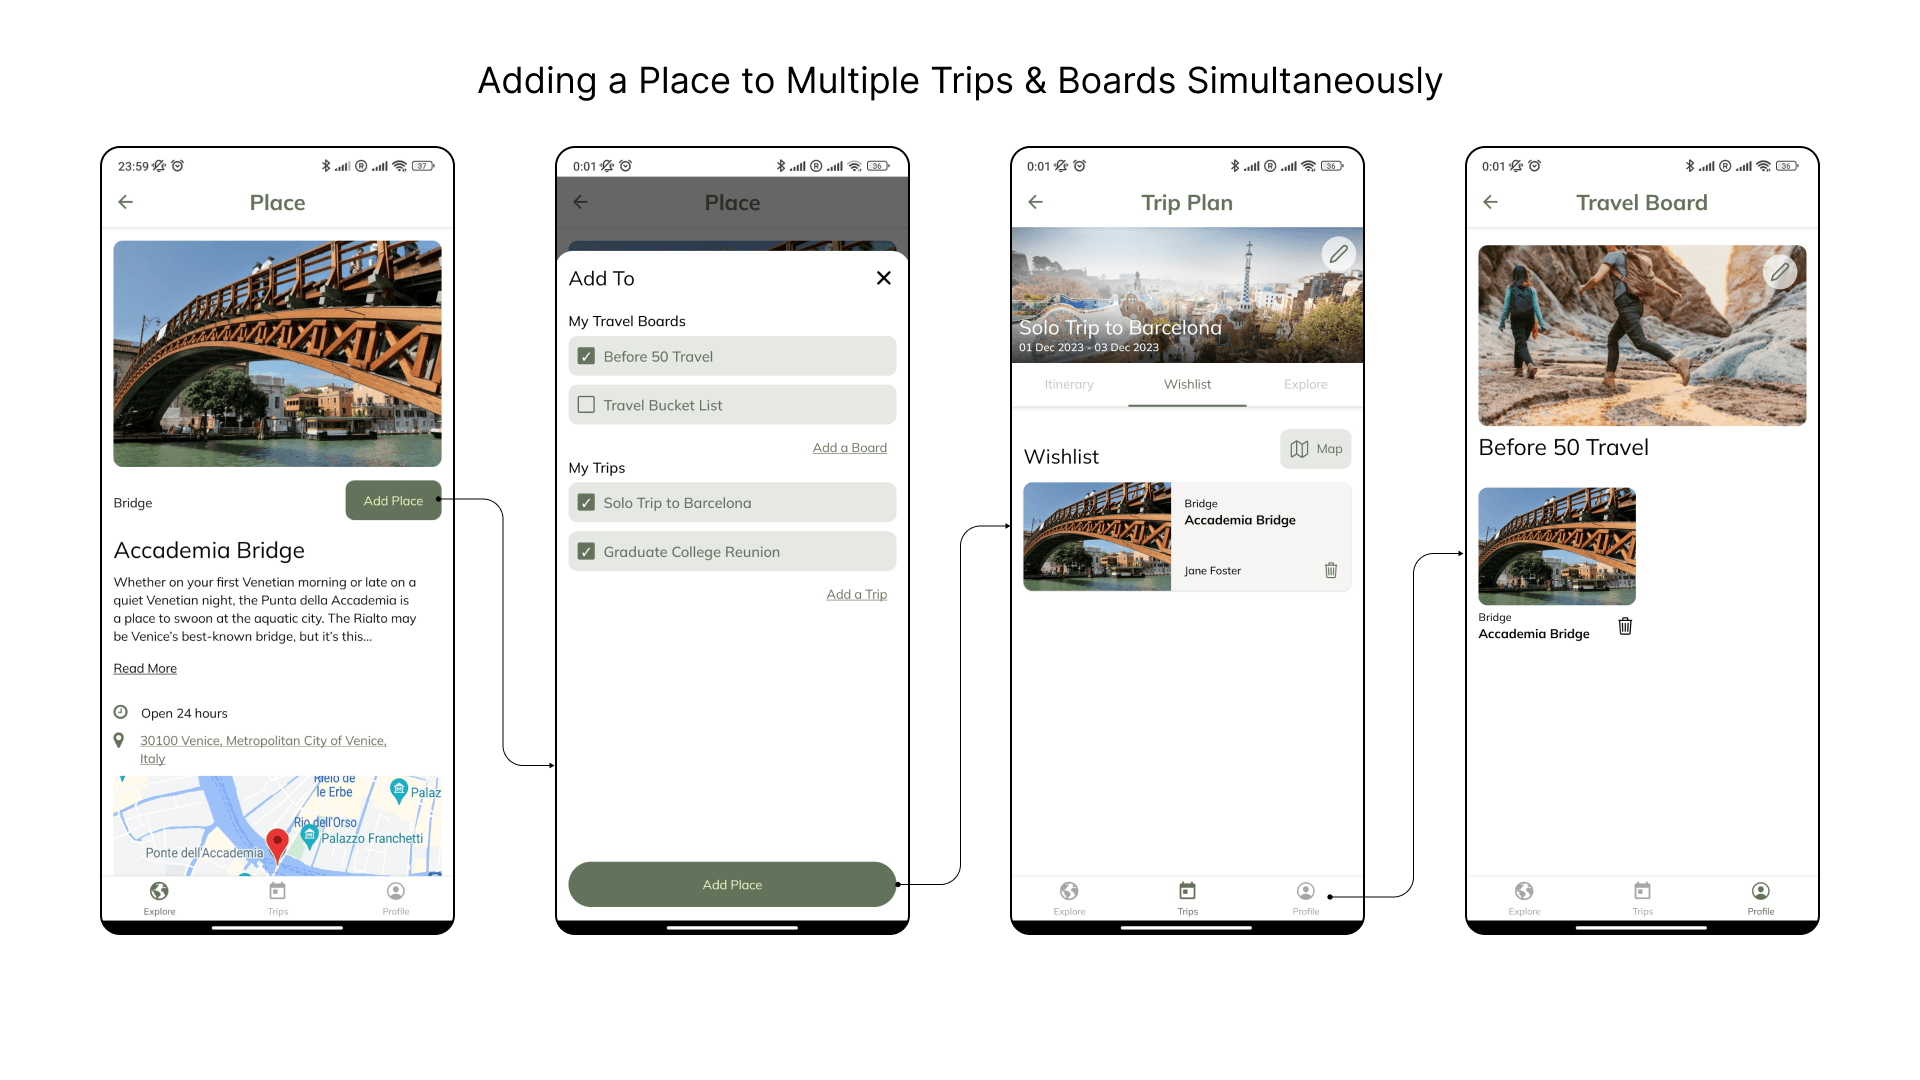Toggle the Graduate College Reunion trip checkbox

click(585, 551)
